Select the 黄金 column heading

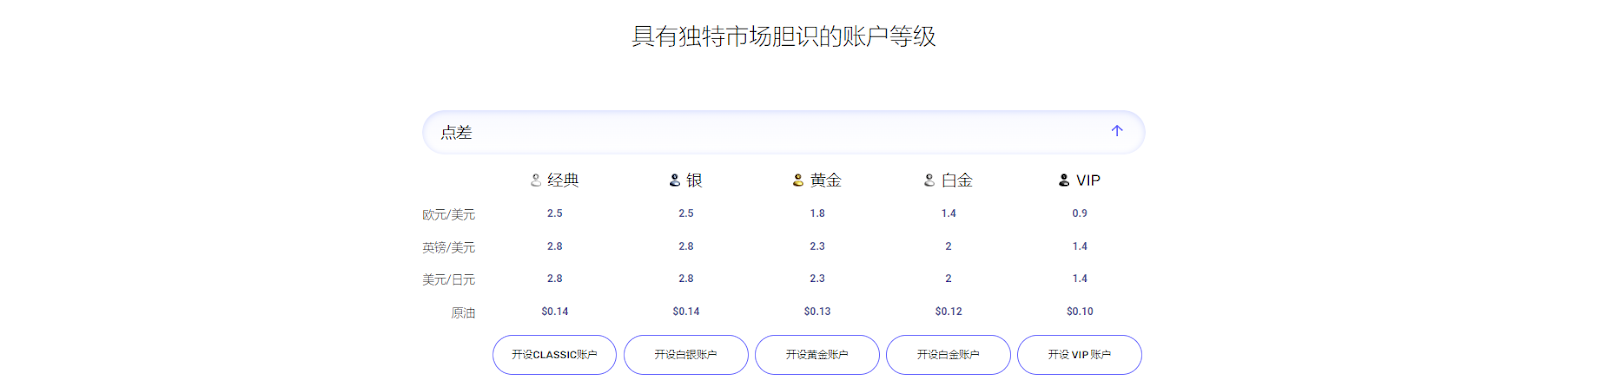[826, 180]
